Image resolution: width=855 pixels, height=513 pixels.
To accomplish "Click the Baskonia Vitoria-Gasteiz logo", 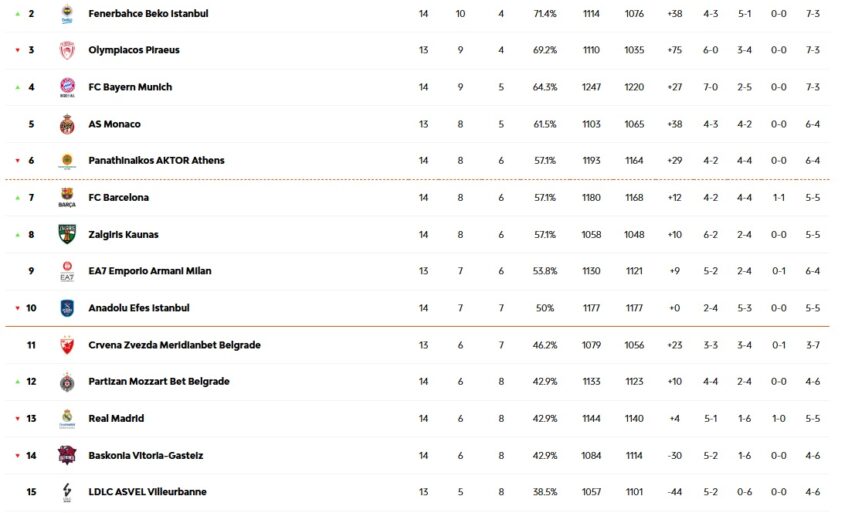I will pos(67,456).
